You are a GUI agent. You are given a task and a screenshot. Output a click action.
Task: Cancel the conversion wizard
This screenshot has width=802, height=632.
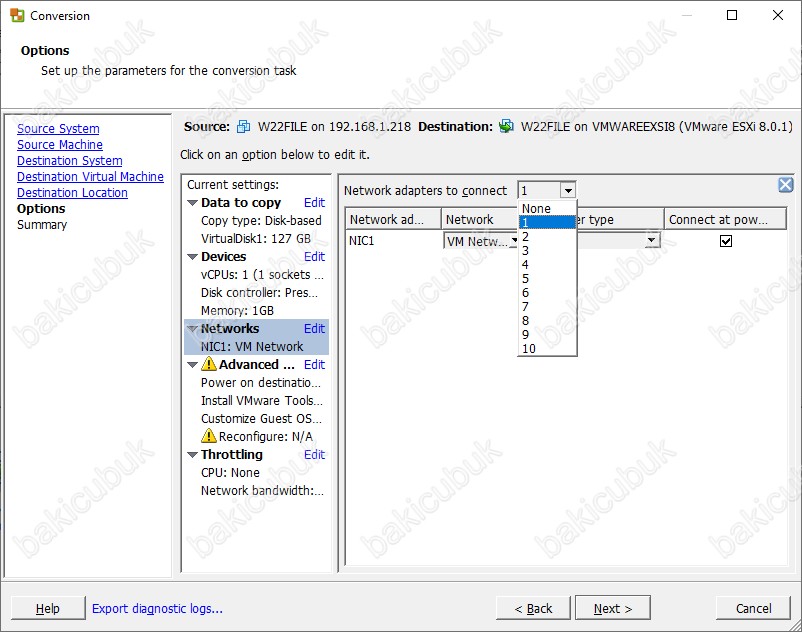click(x=753, y=608)
